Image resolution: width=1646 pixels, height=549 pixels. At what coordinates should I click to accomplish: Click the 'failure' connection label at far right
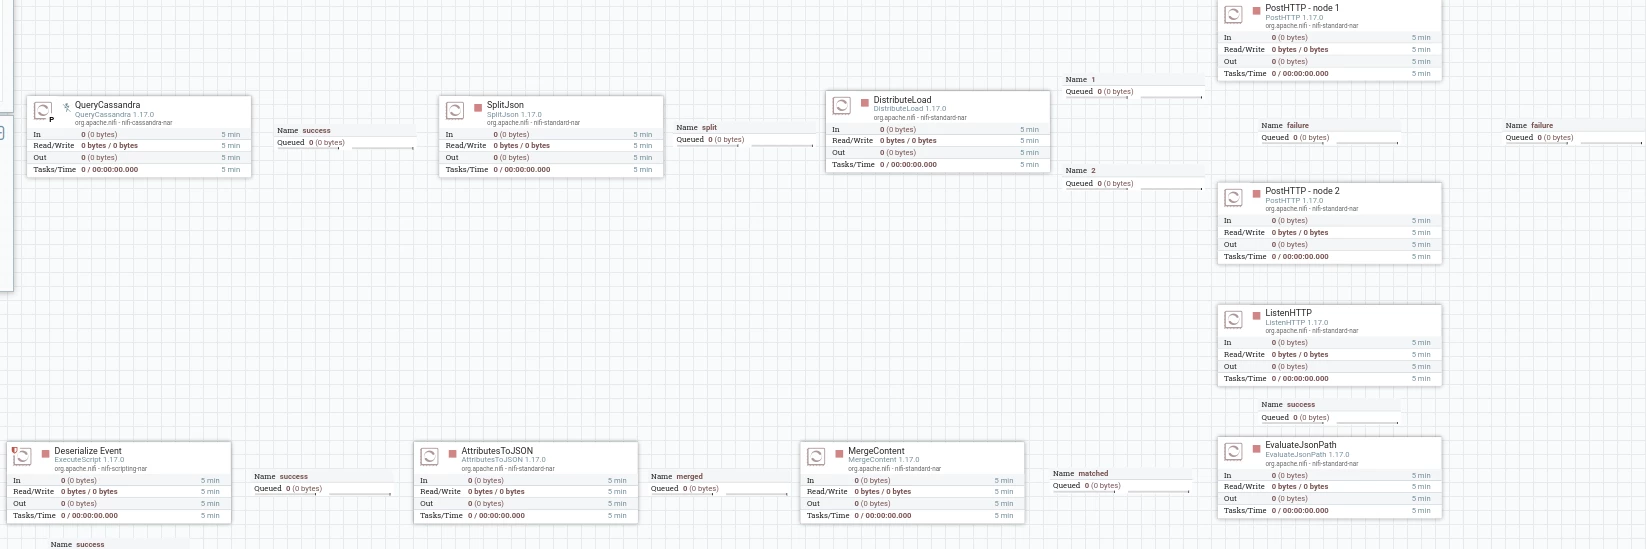[x=1542, y=126]
